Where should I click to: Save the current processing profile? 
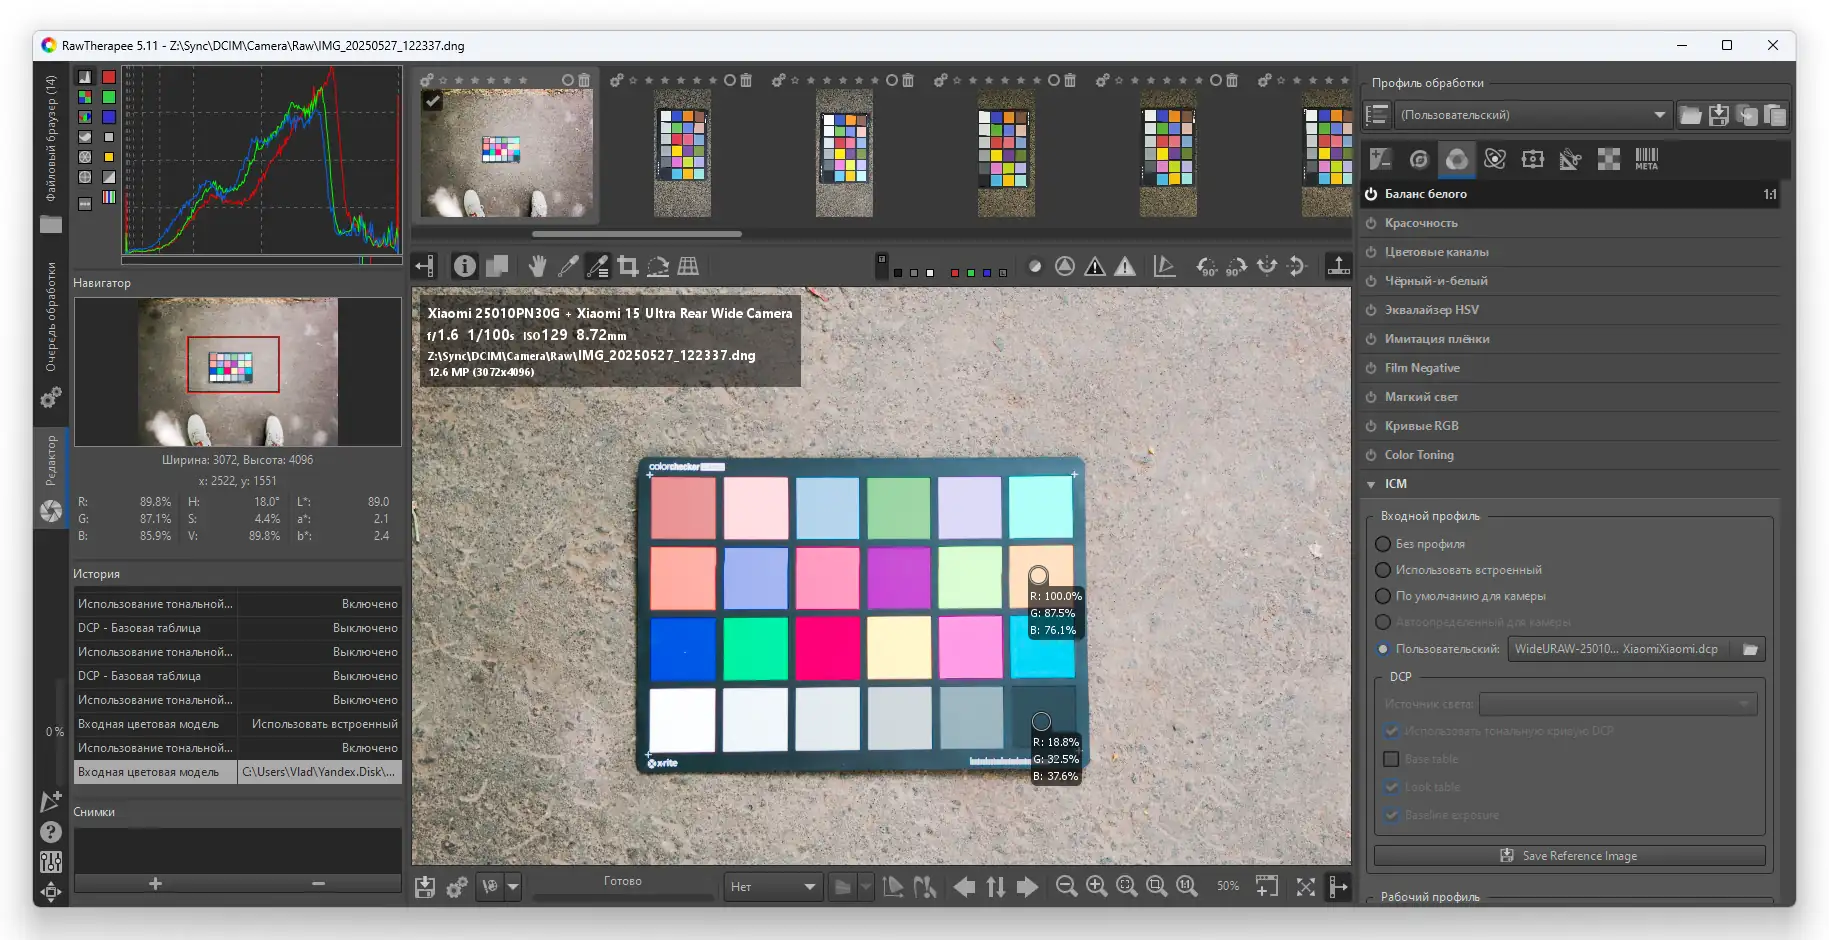click(1718, 115)
